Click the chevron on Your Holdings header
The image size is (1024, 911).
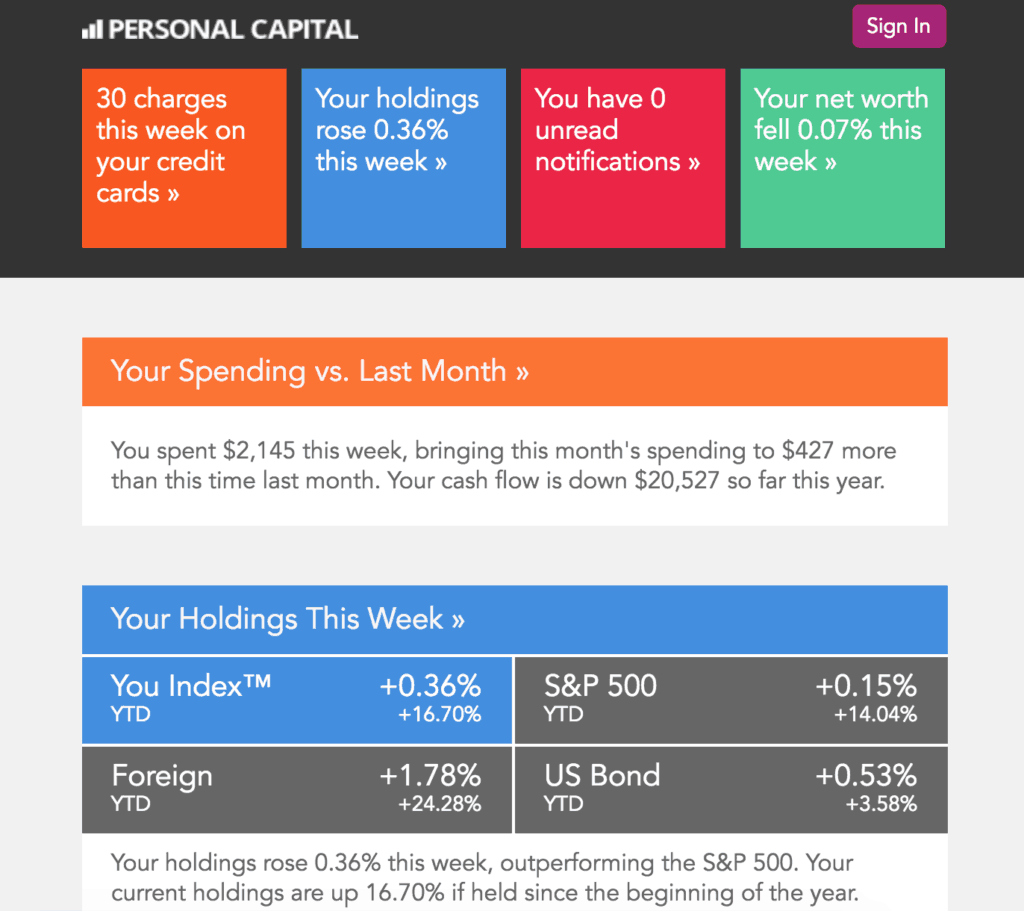(458, 618)
